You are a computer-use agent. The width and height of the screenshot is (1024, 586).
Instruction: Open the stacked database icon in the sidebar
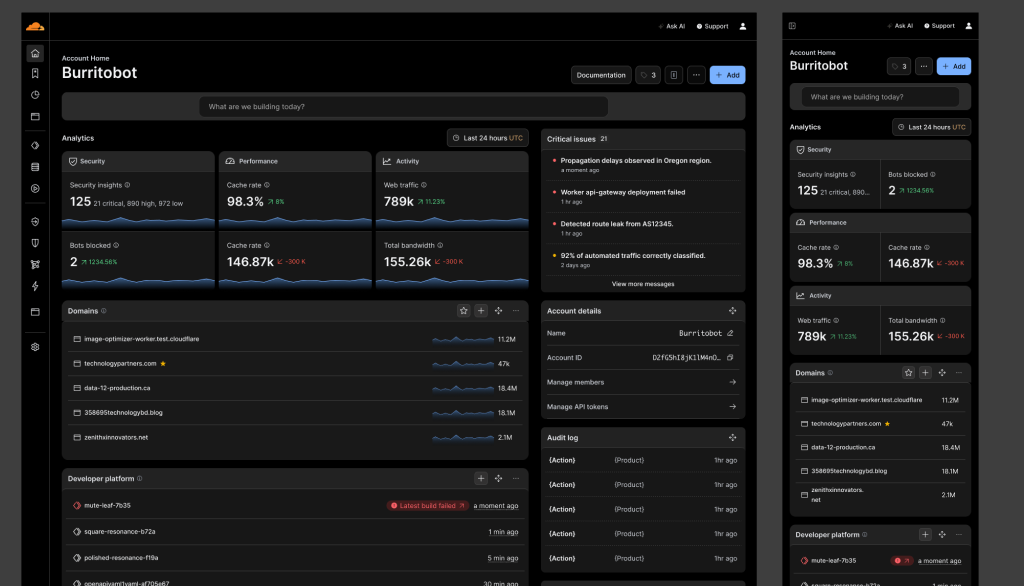tap(35, 167)
